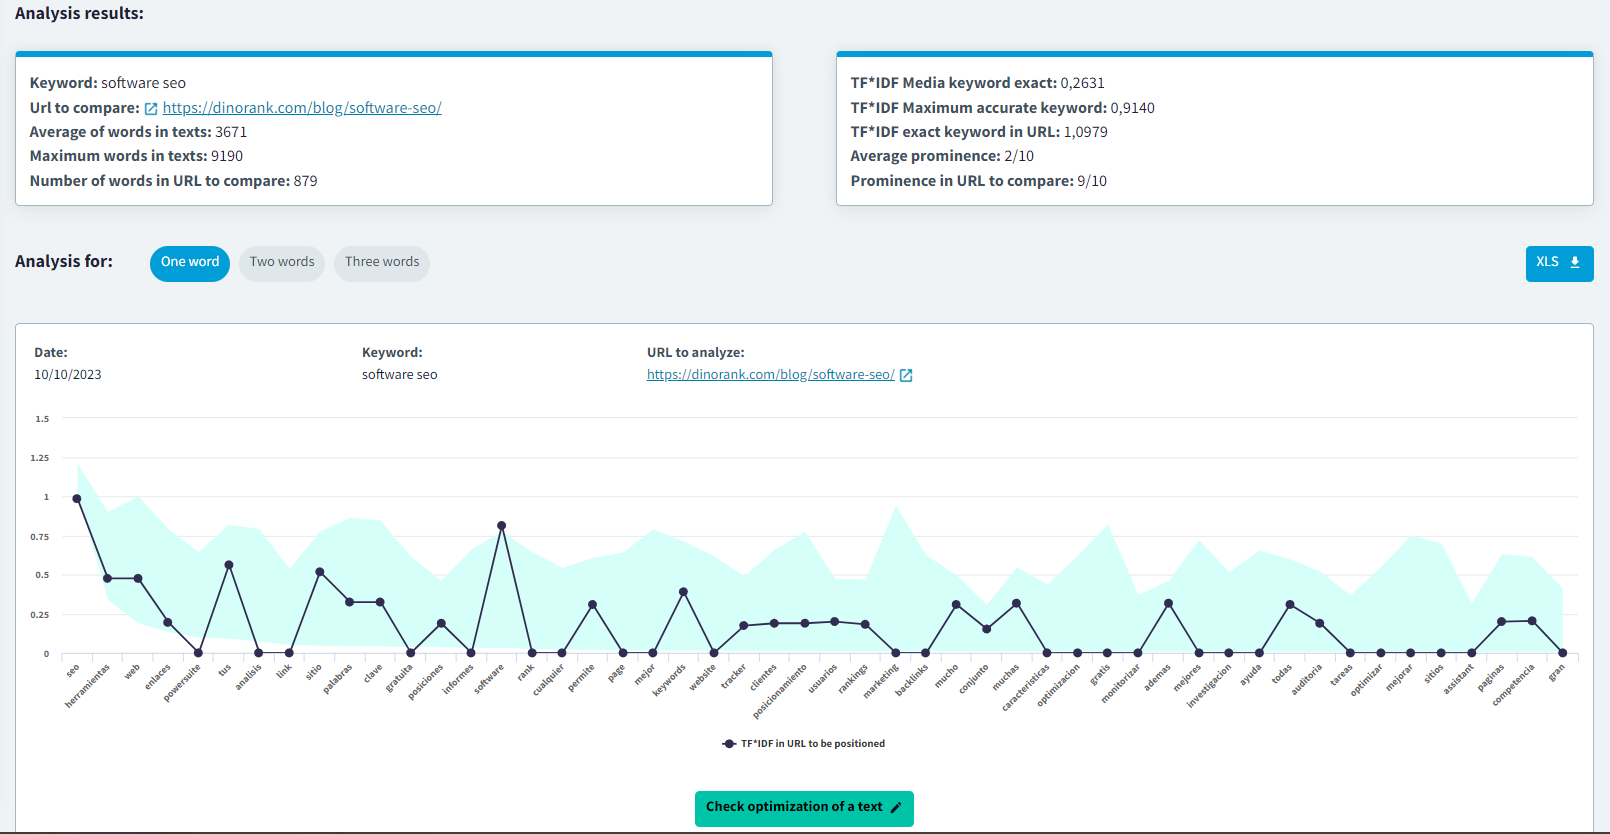Click the 'keywords' data point on chart

684,592
